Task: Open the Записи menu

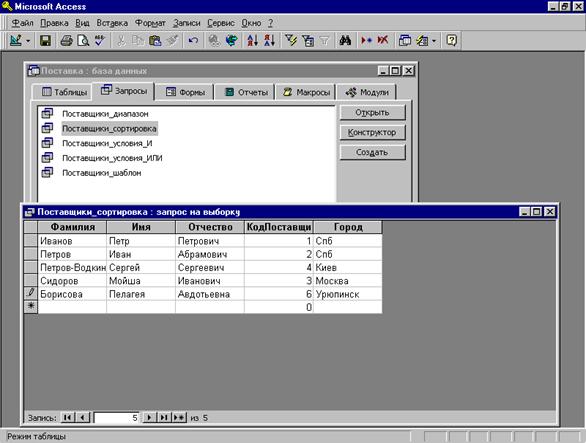Action: coord(186,23)
